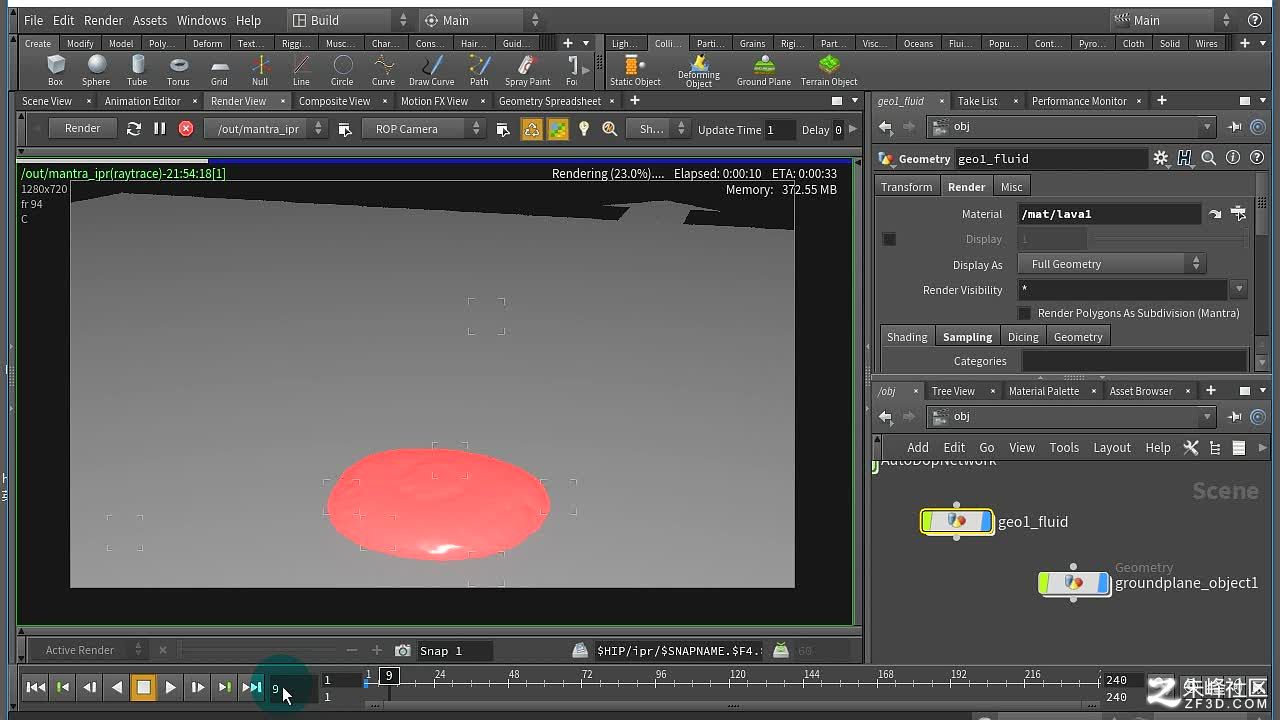Select the Circle shelf tool
Screen dimensions: 1280x720
point(342,71)
